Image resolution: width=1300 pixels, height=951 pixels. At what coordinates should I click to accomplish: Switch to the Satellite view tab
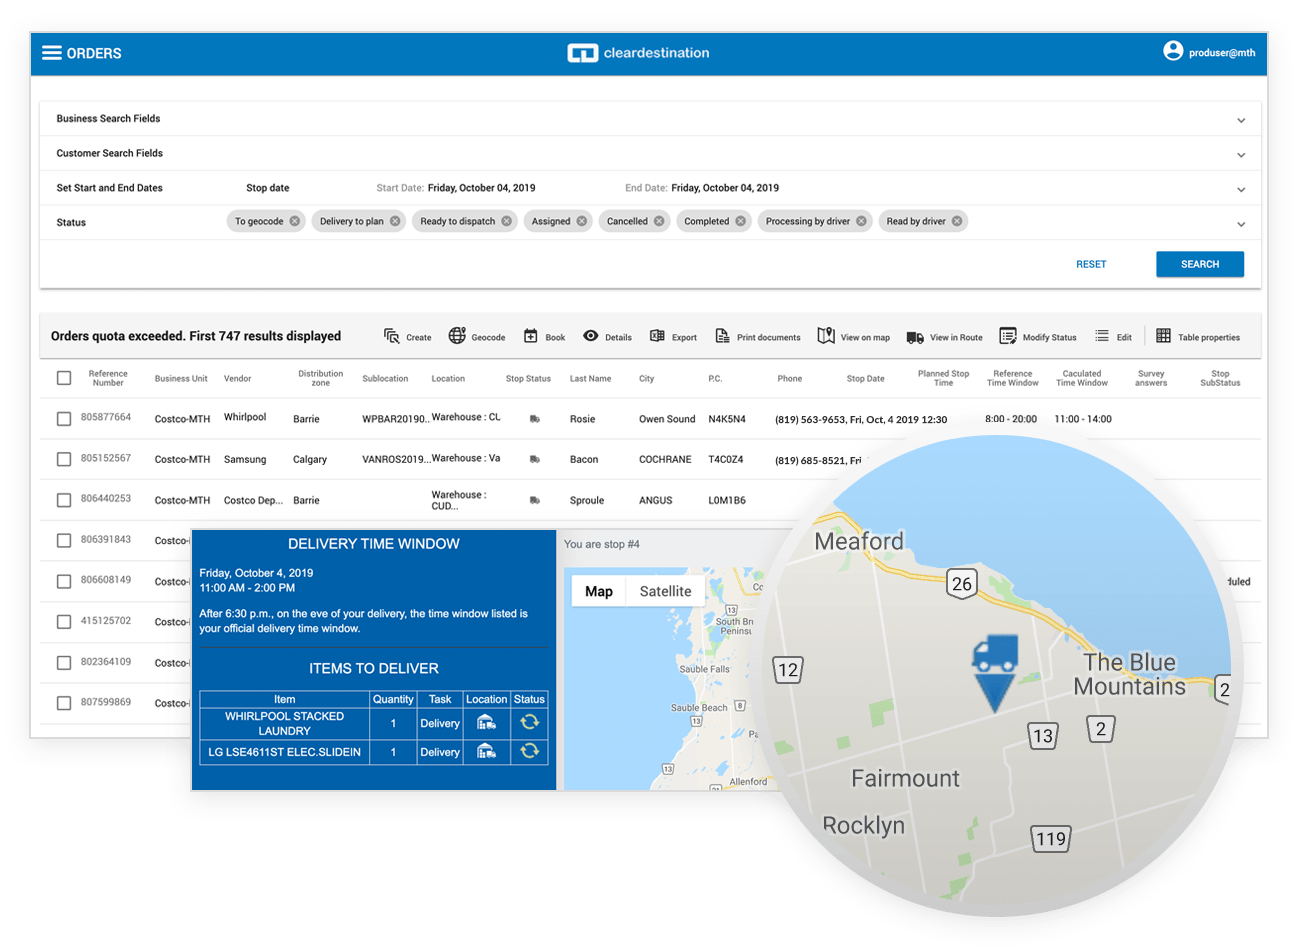(x=665, y=591)
